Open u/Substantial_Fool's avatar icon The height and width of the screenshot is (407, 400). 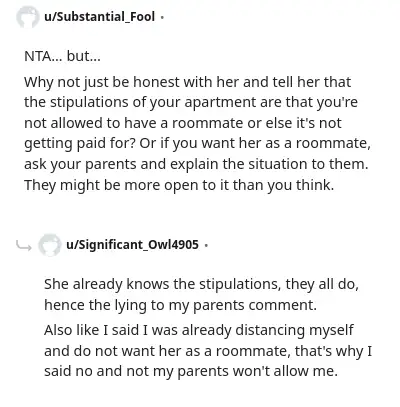coord(27,17)
